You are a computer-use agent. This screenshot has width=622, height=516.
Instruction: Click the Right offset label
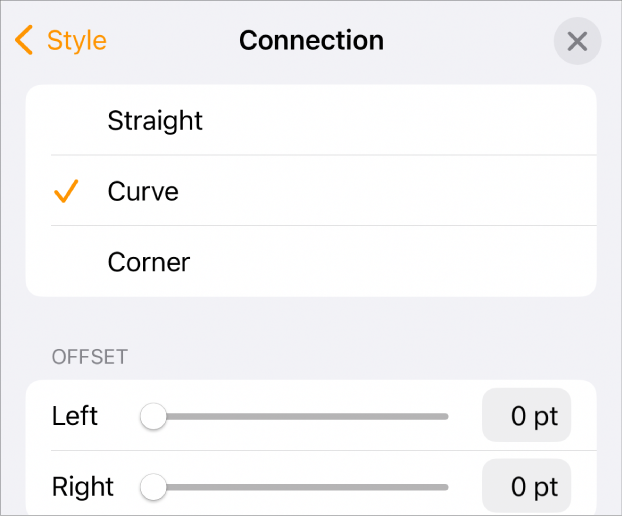83,487
